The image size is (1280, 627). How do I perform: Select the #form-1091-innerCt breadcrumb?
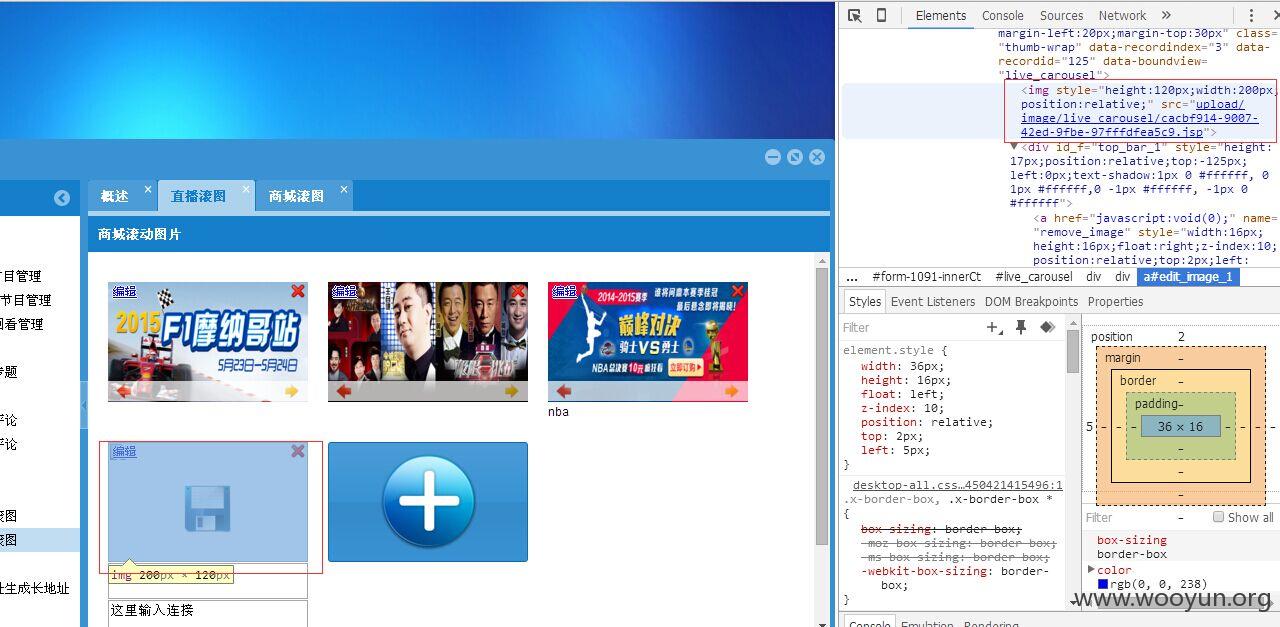click(x=927, y=277)
